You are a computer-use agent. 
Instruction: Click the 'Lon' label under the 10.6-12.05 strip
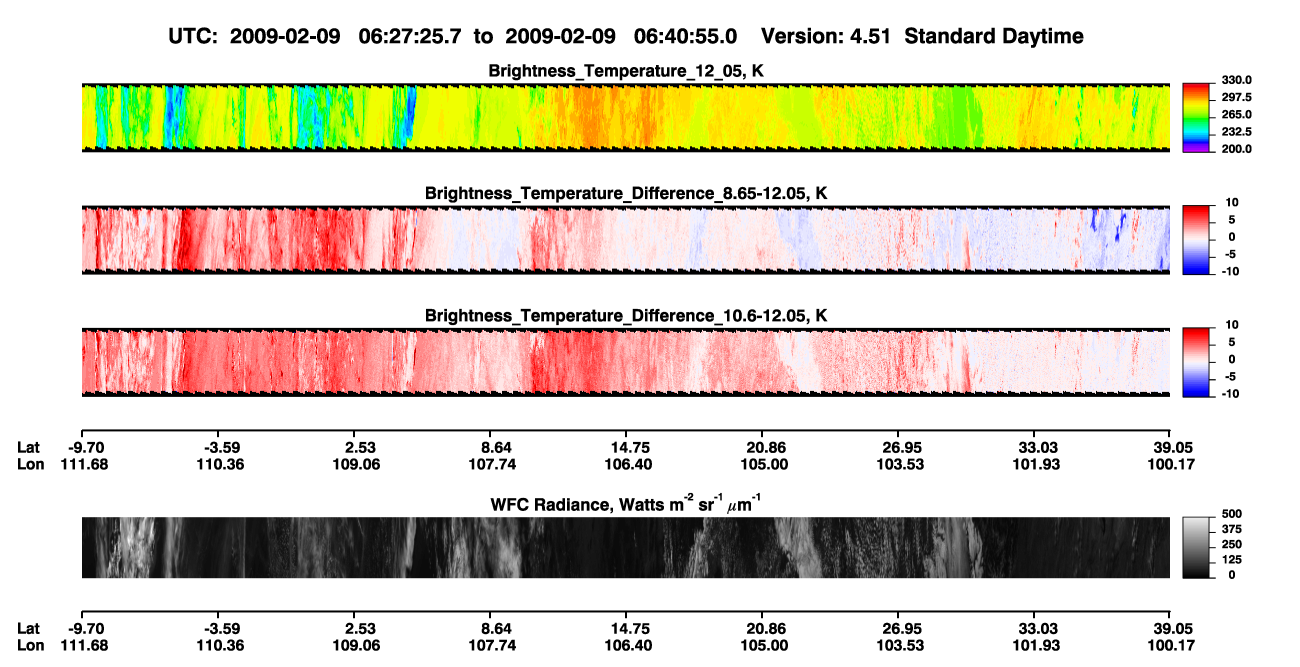click(30, 464)
